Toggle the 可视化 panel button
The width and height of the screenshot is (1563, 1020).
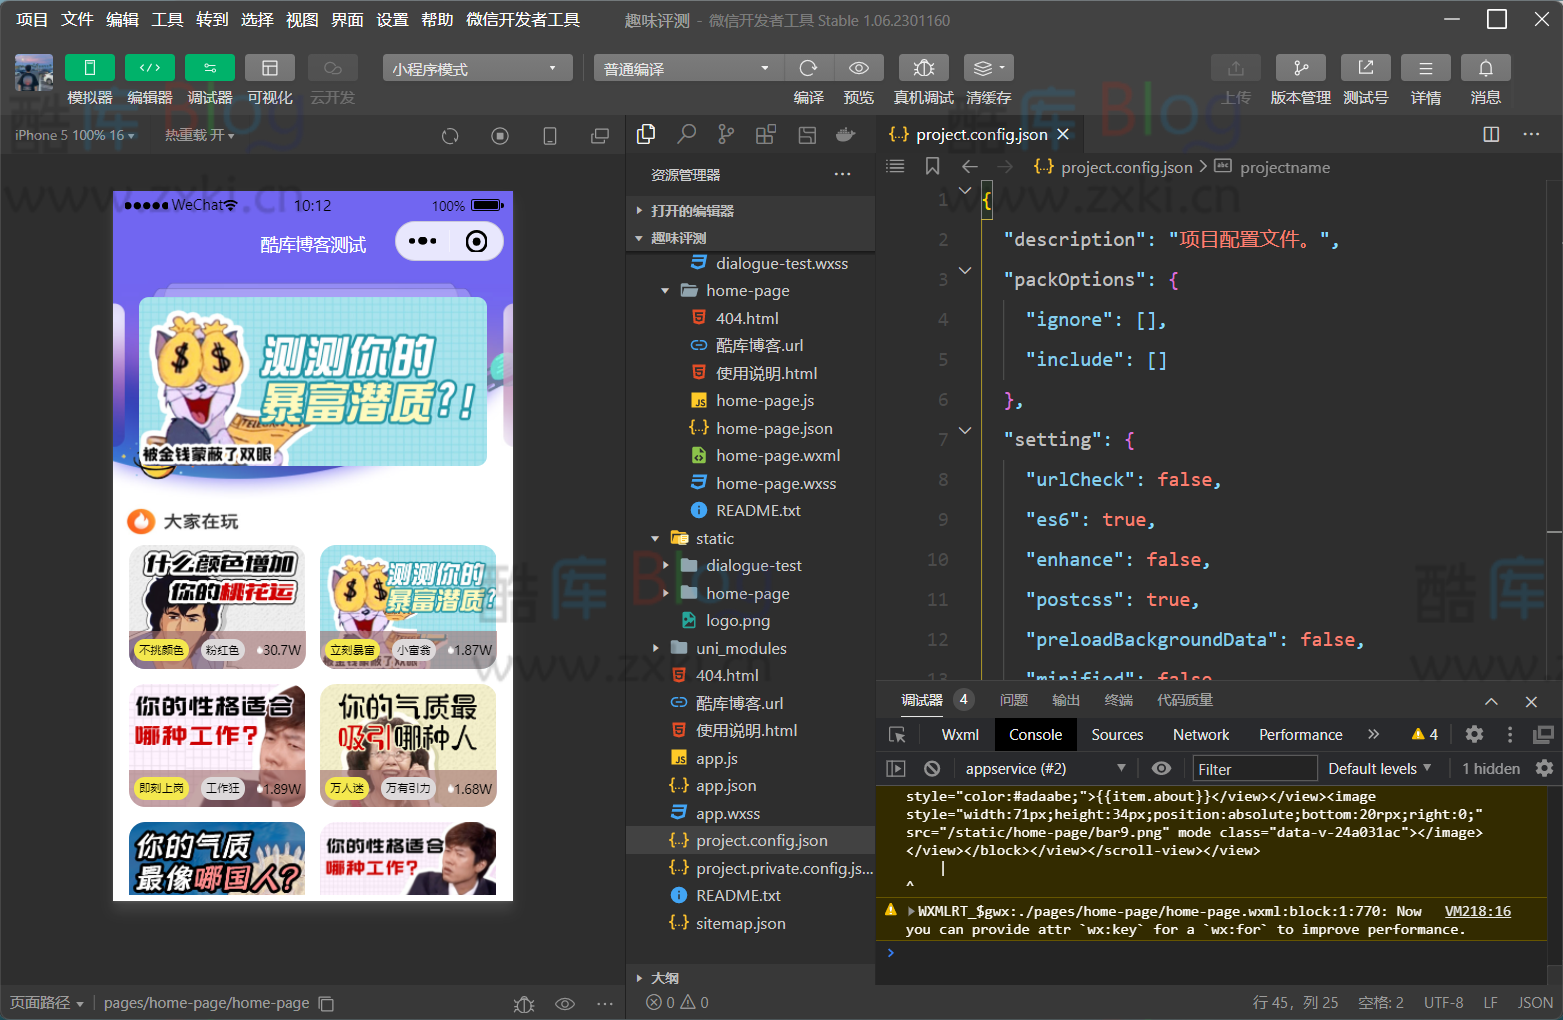tap(269, 67)
